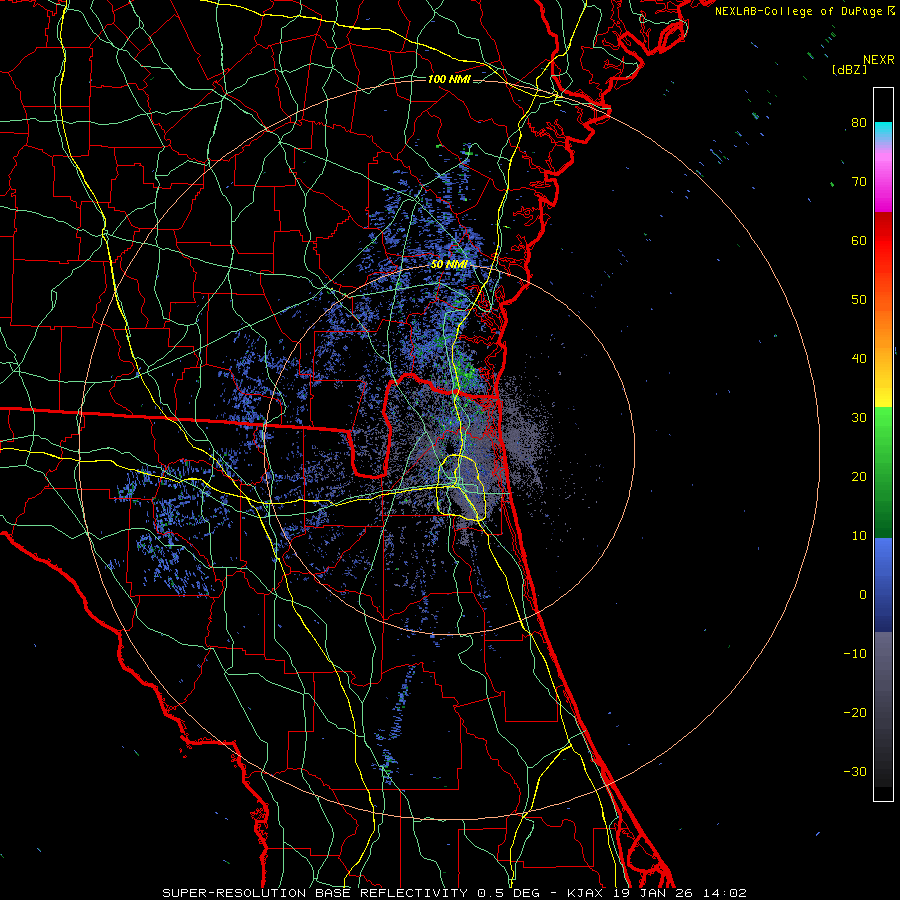Click the -20 value on the dBZ scale

coord(855,713)
